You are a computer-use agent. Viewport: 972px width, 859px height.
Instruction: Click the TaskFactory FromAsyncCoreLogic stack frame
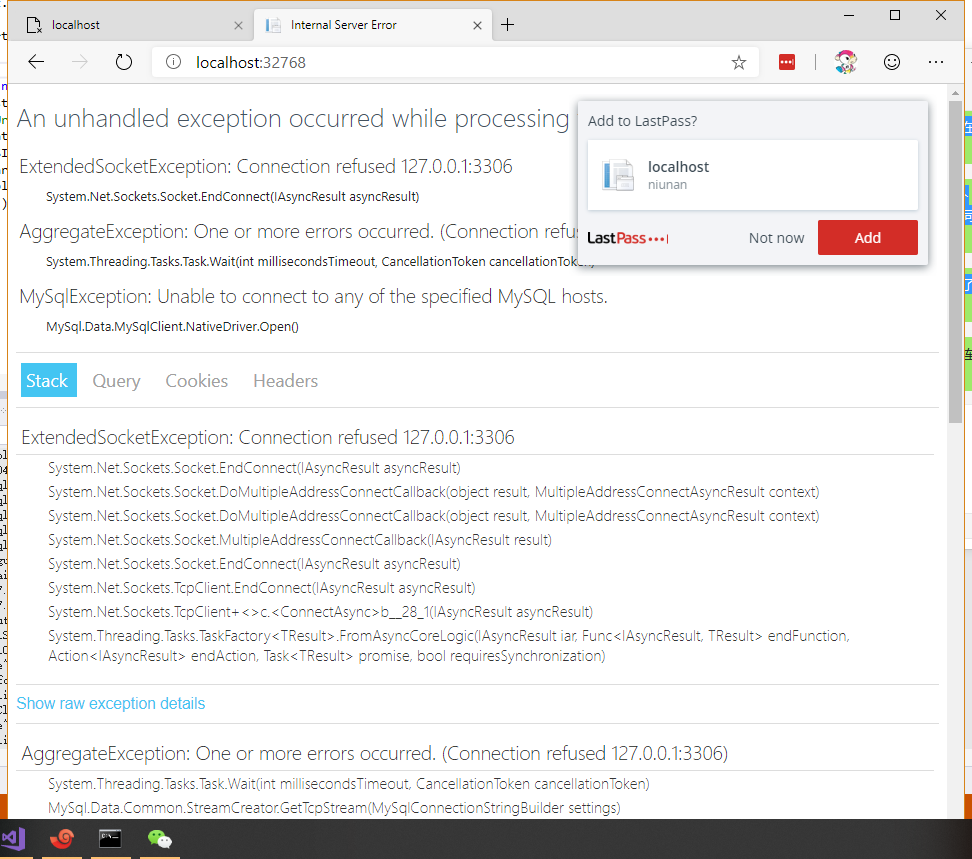pos(449,646)
